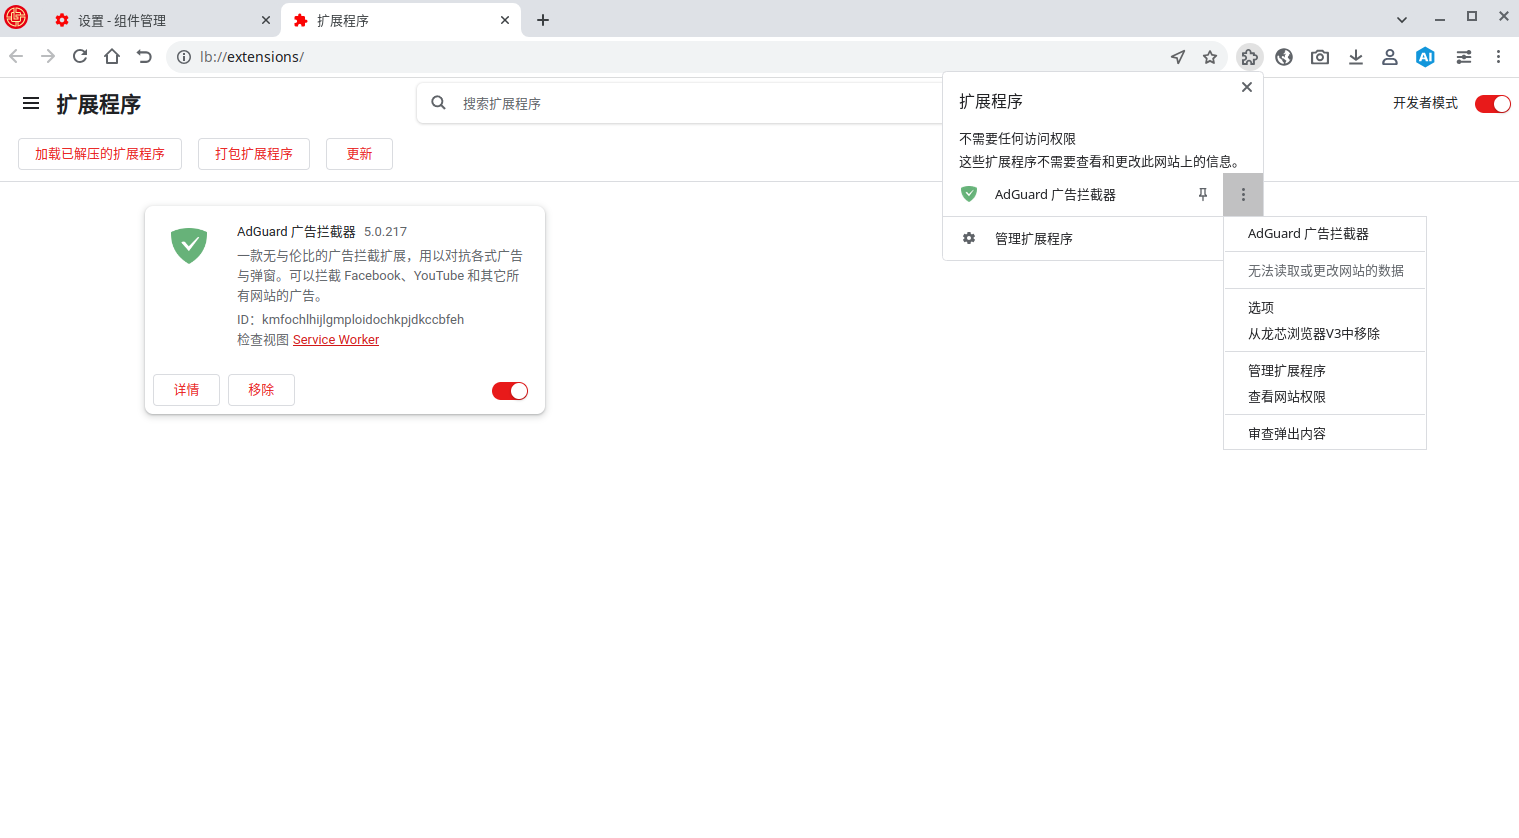
Task: Open downloads with the download arrow icon
Action: tap(1356, 57)
